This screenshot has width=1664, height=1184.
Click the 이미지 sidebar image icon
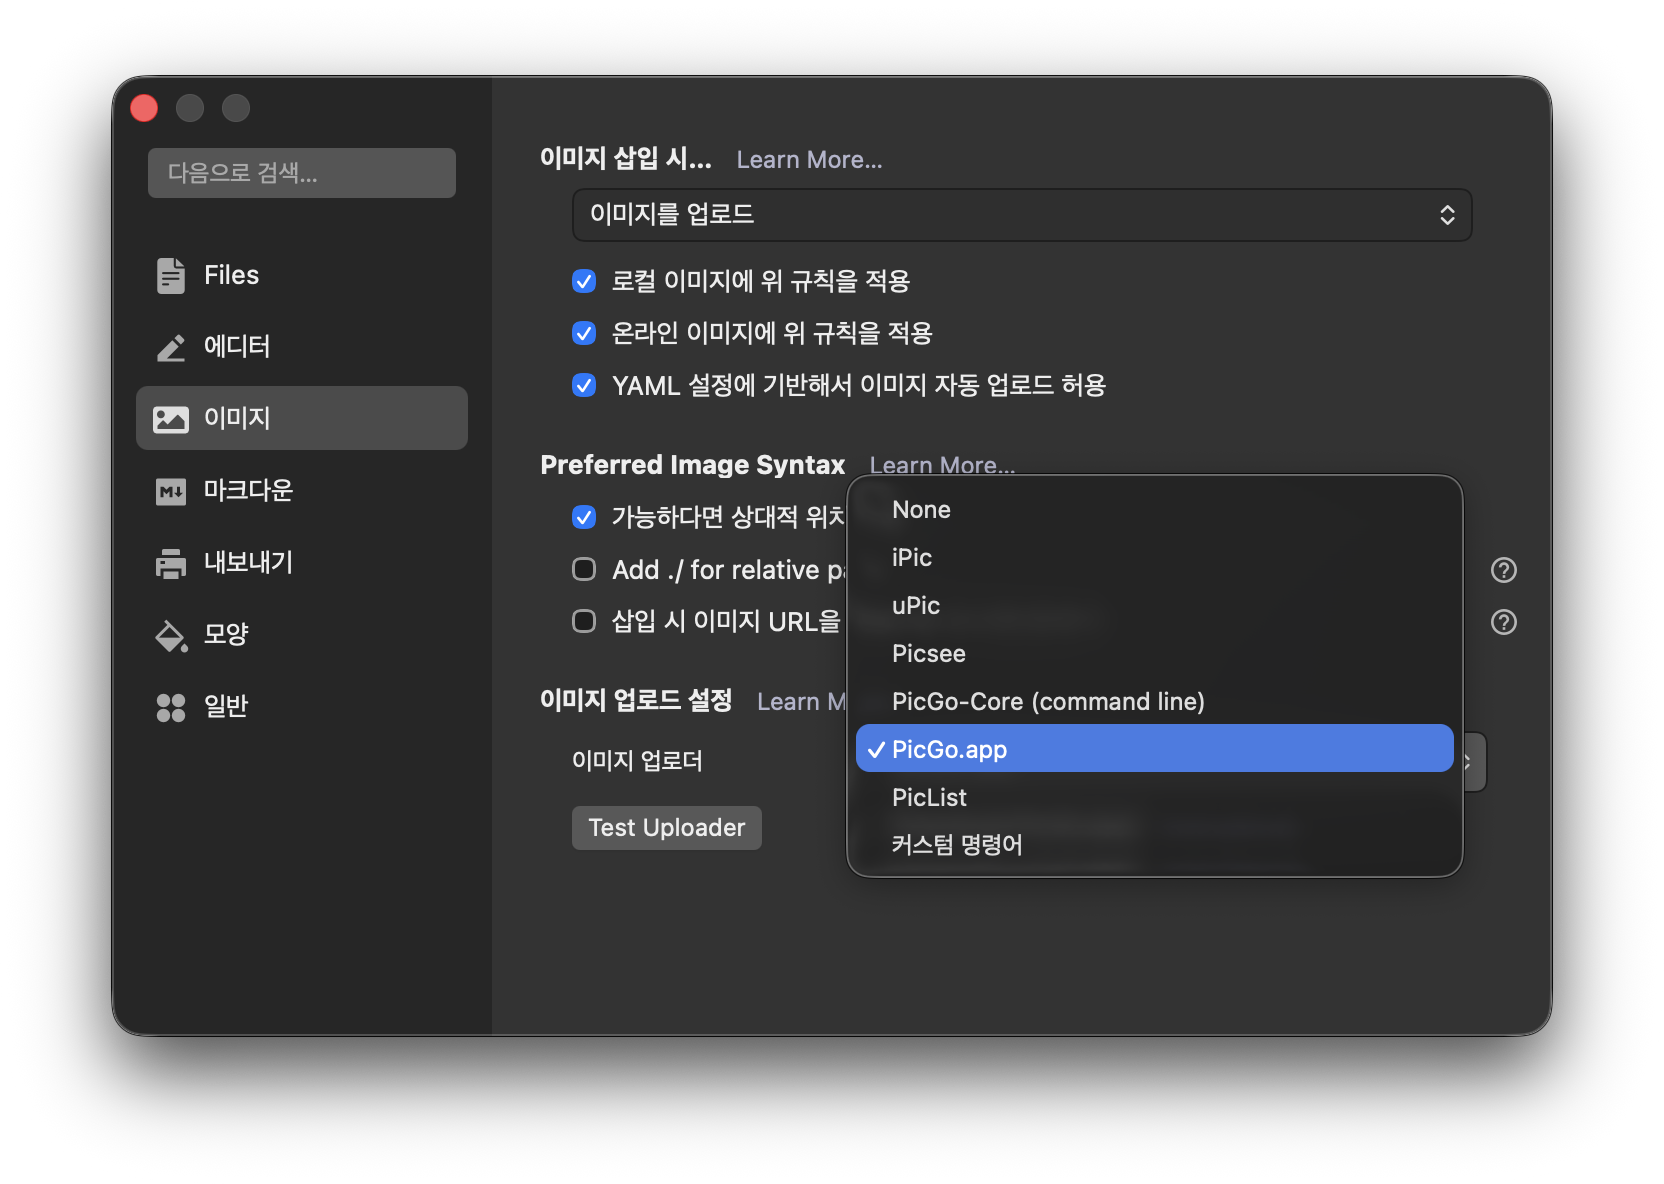tap(170, 418)
